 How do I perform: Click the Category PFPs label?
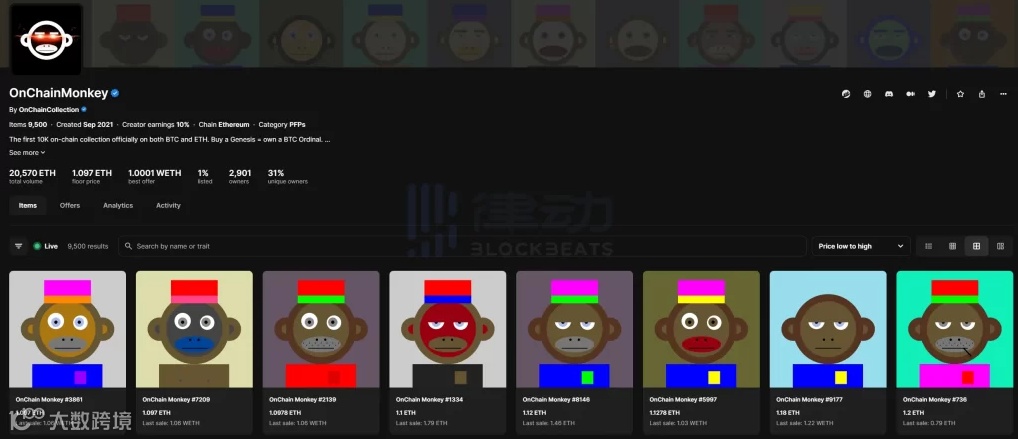click(x=282, y=124)
